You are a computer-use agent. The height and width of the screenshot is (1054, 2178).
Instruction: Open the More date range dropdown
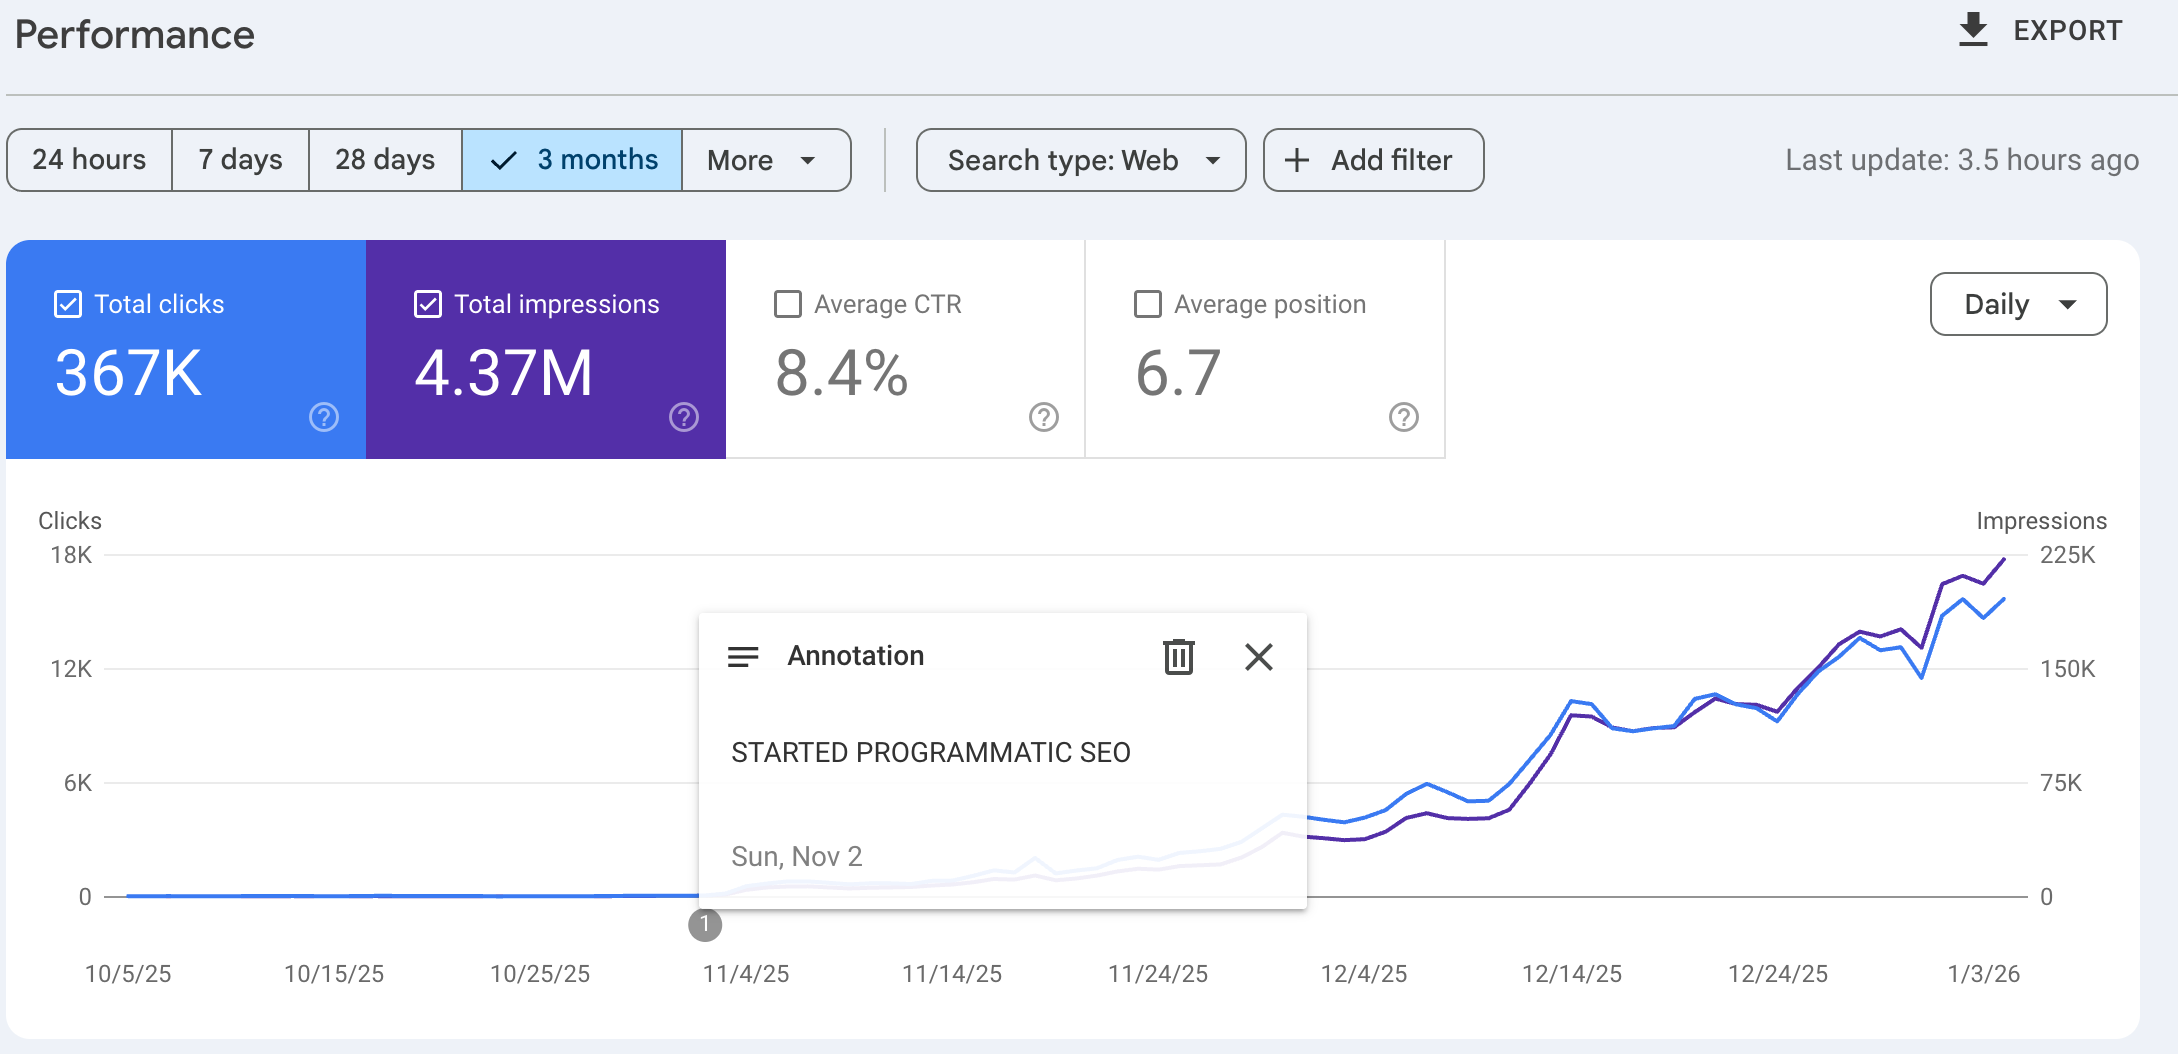point(766,160)
